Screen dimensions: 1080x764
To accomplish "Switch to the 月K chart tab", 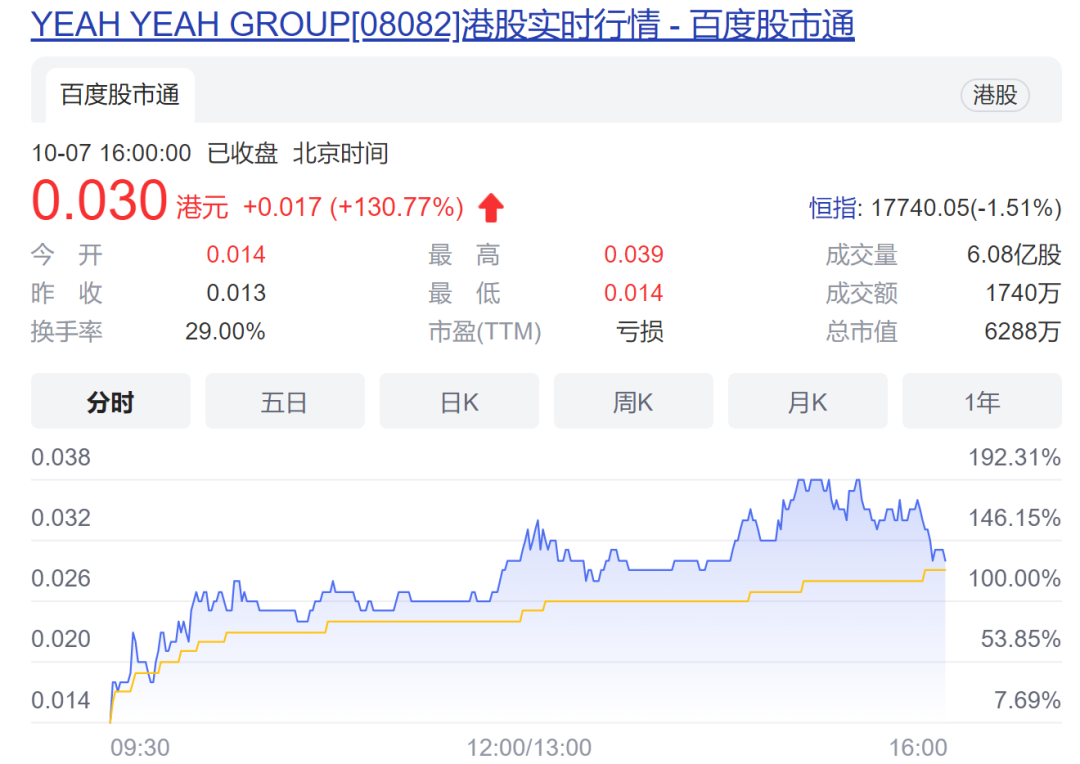I will (807, 402).
